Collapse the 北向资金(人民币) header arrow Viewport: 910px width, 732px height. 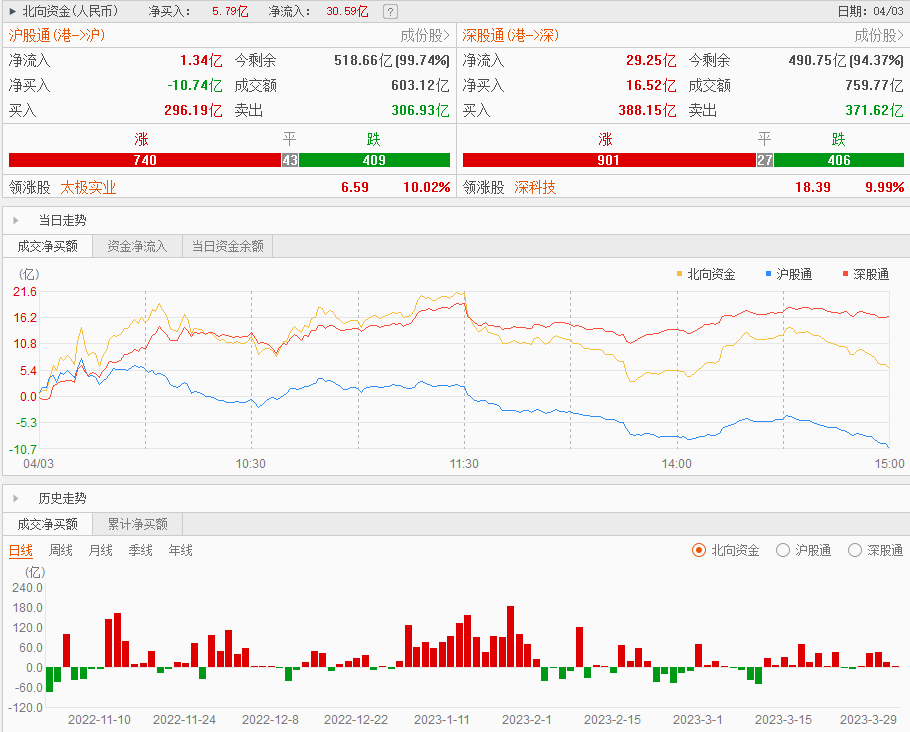tap(12, 12)
